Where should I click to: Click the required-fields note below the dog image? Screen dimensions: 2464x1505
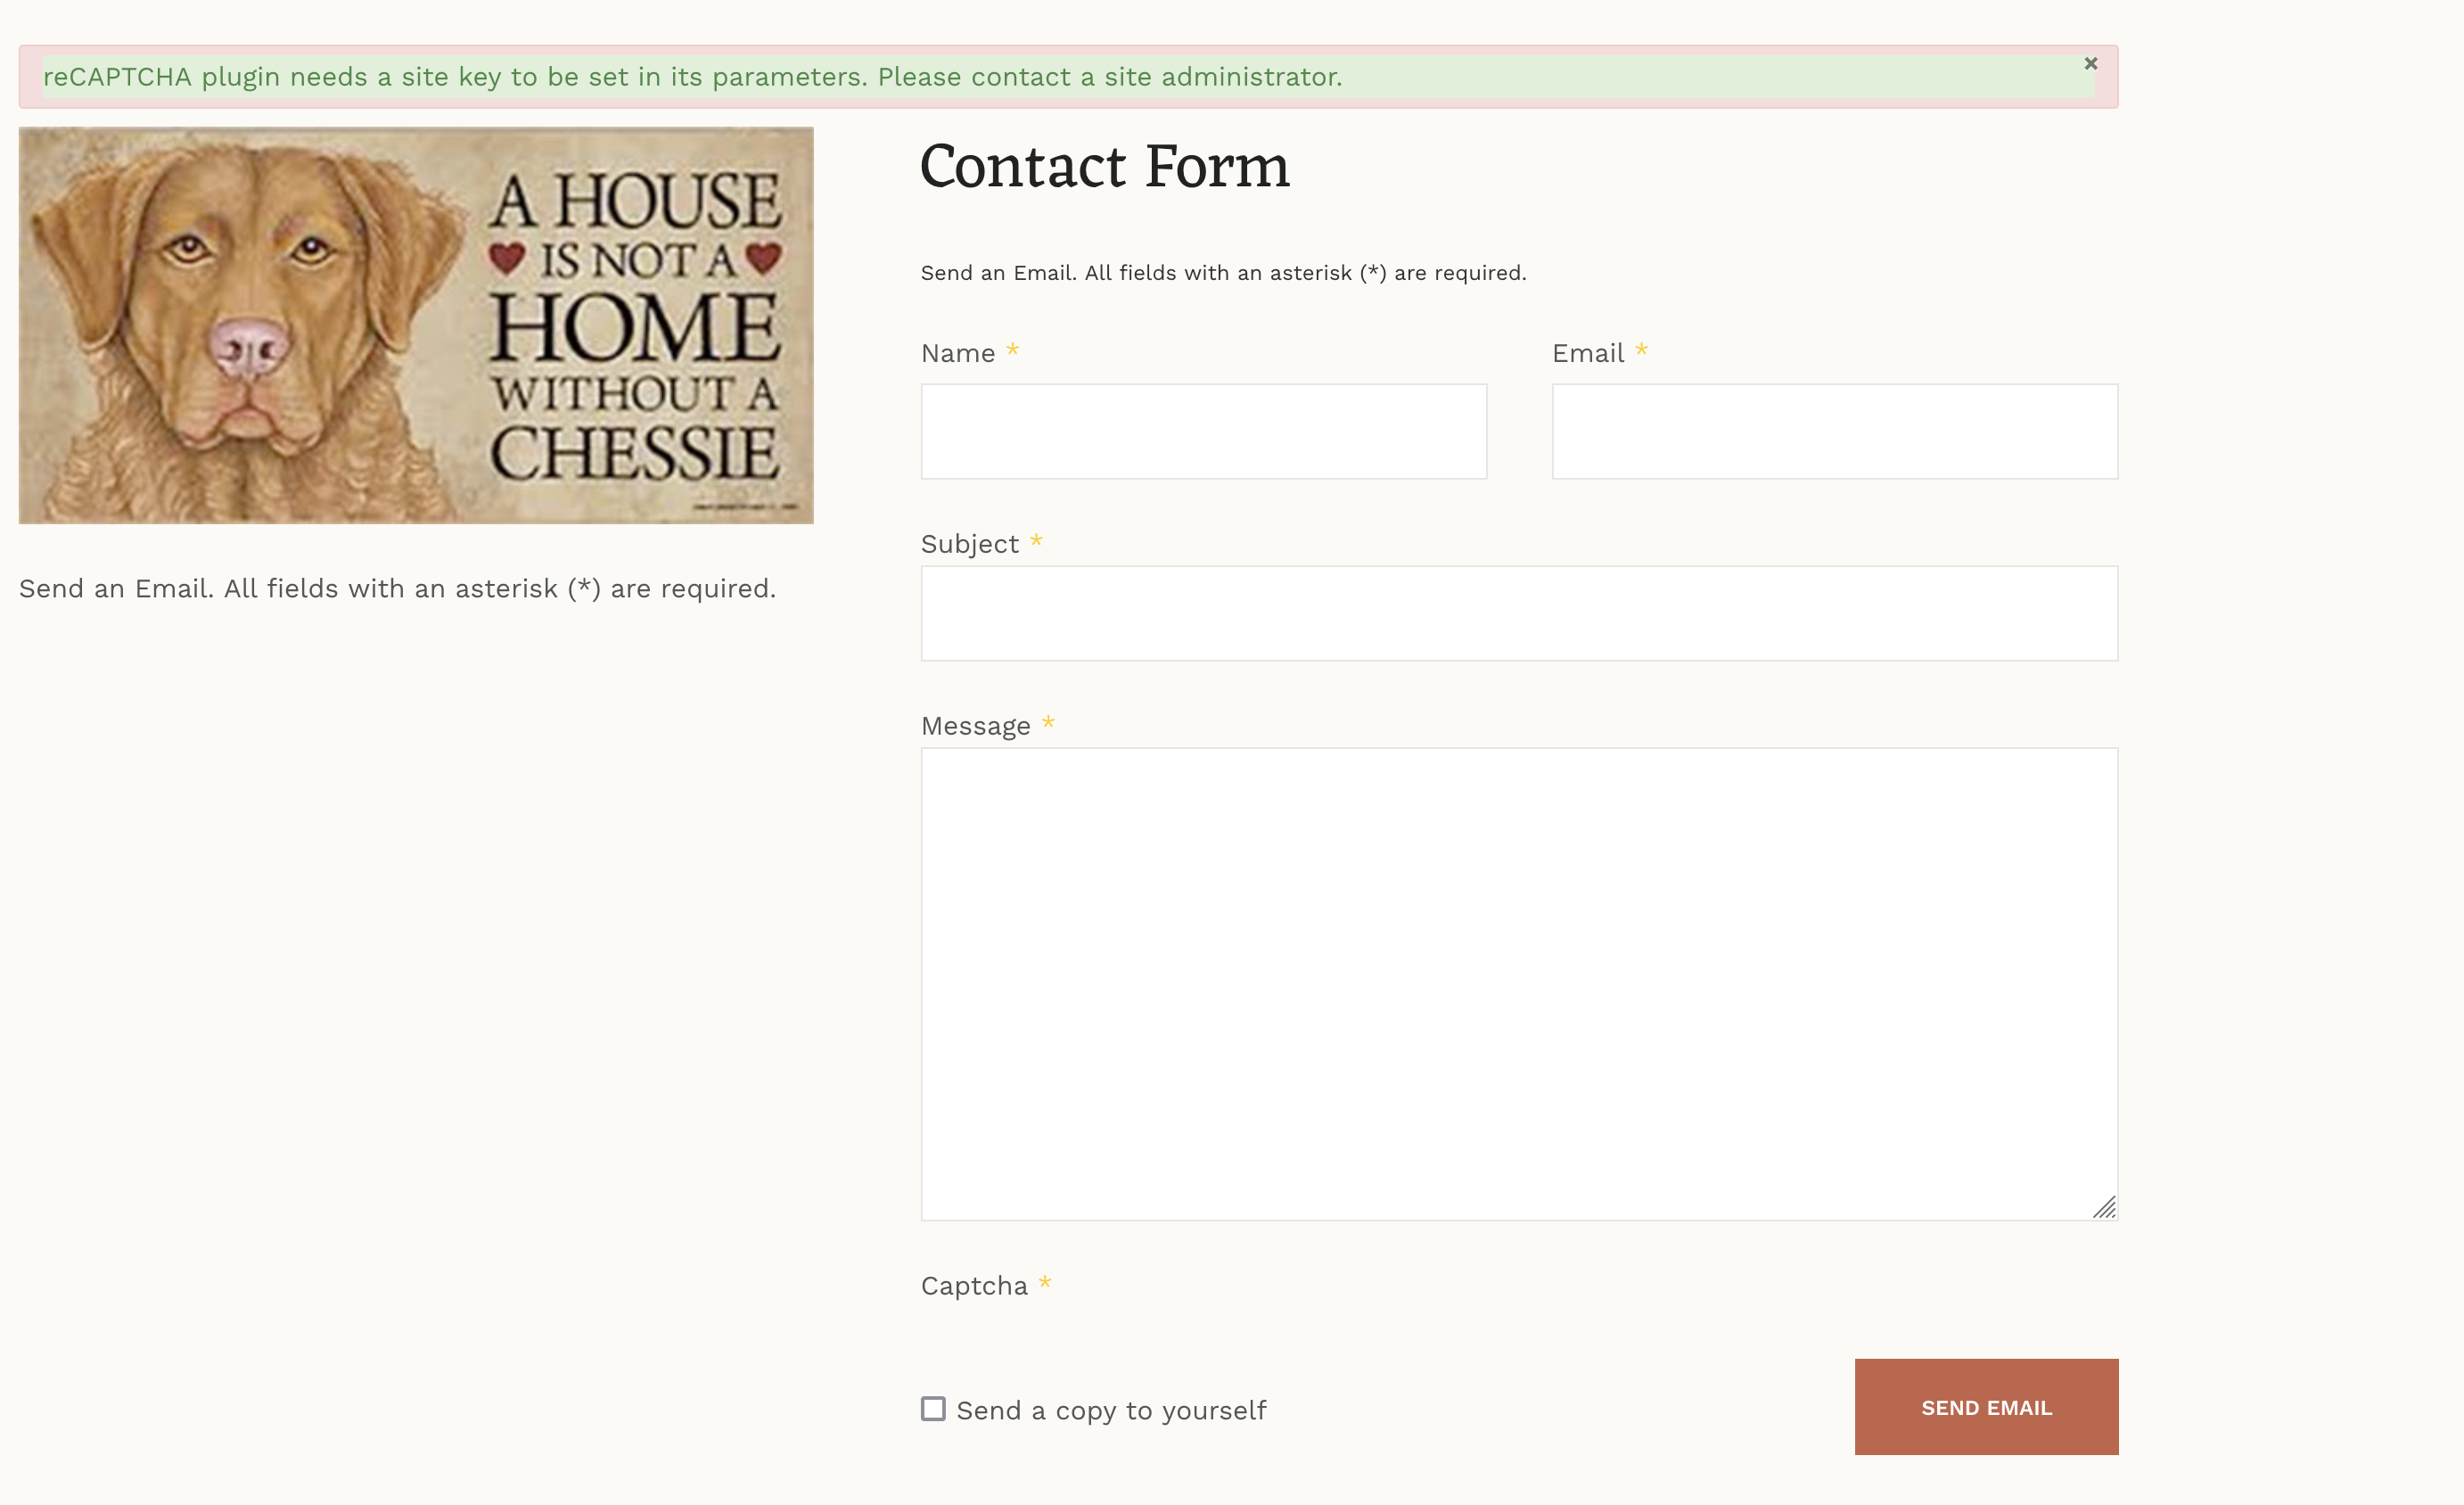click(x=397, y=589)
